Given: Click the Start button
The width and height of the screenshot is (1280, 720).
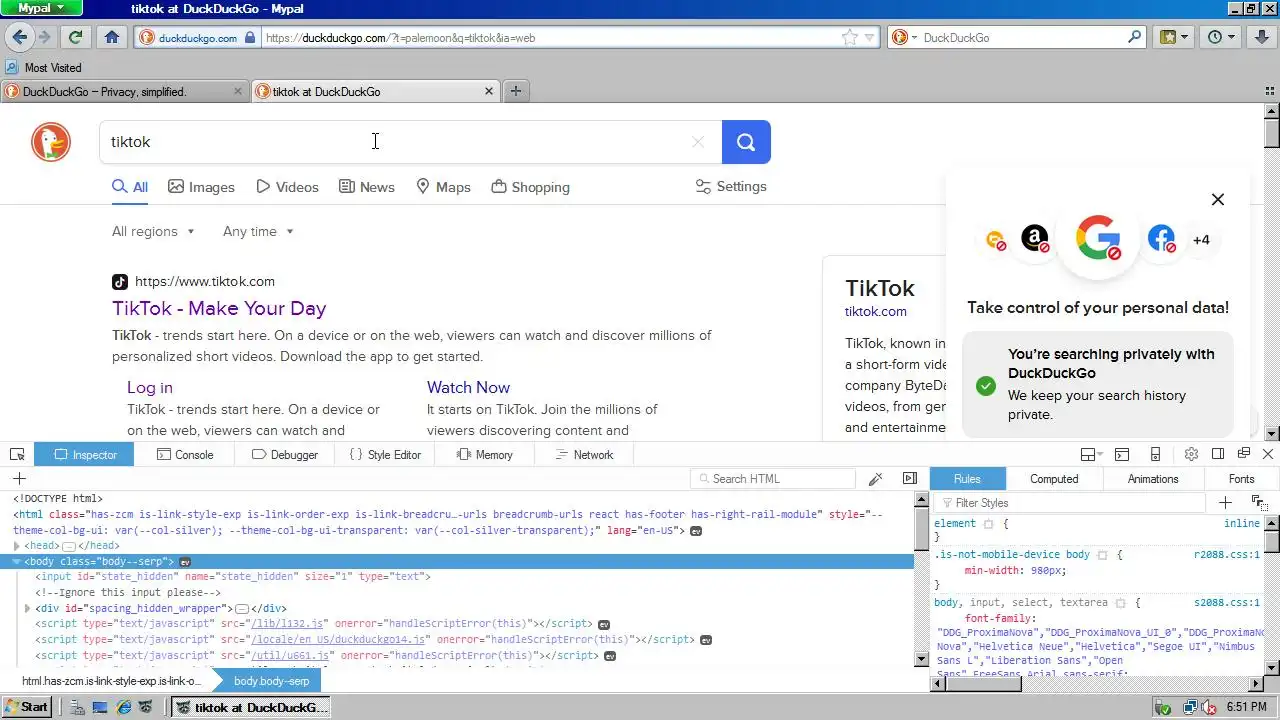Looking at the screenshot, I should 27,707.
